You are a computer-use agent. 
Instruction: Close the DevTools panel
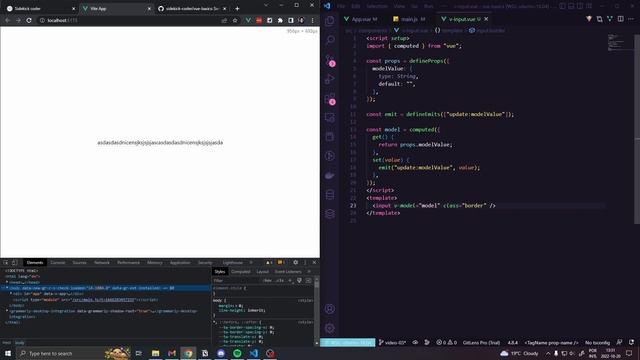click(314, 262)
